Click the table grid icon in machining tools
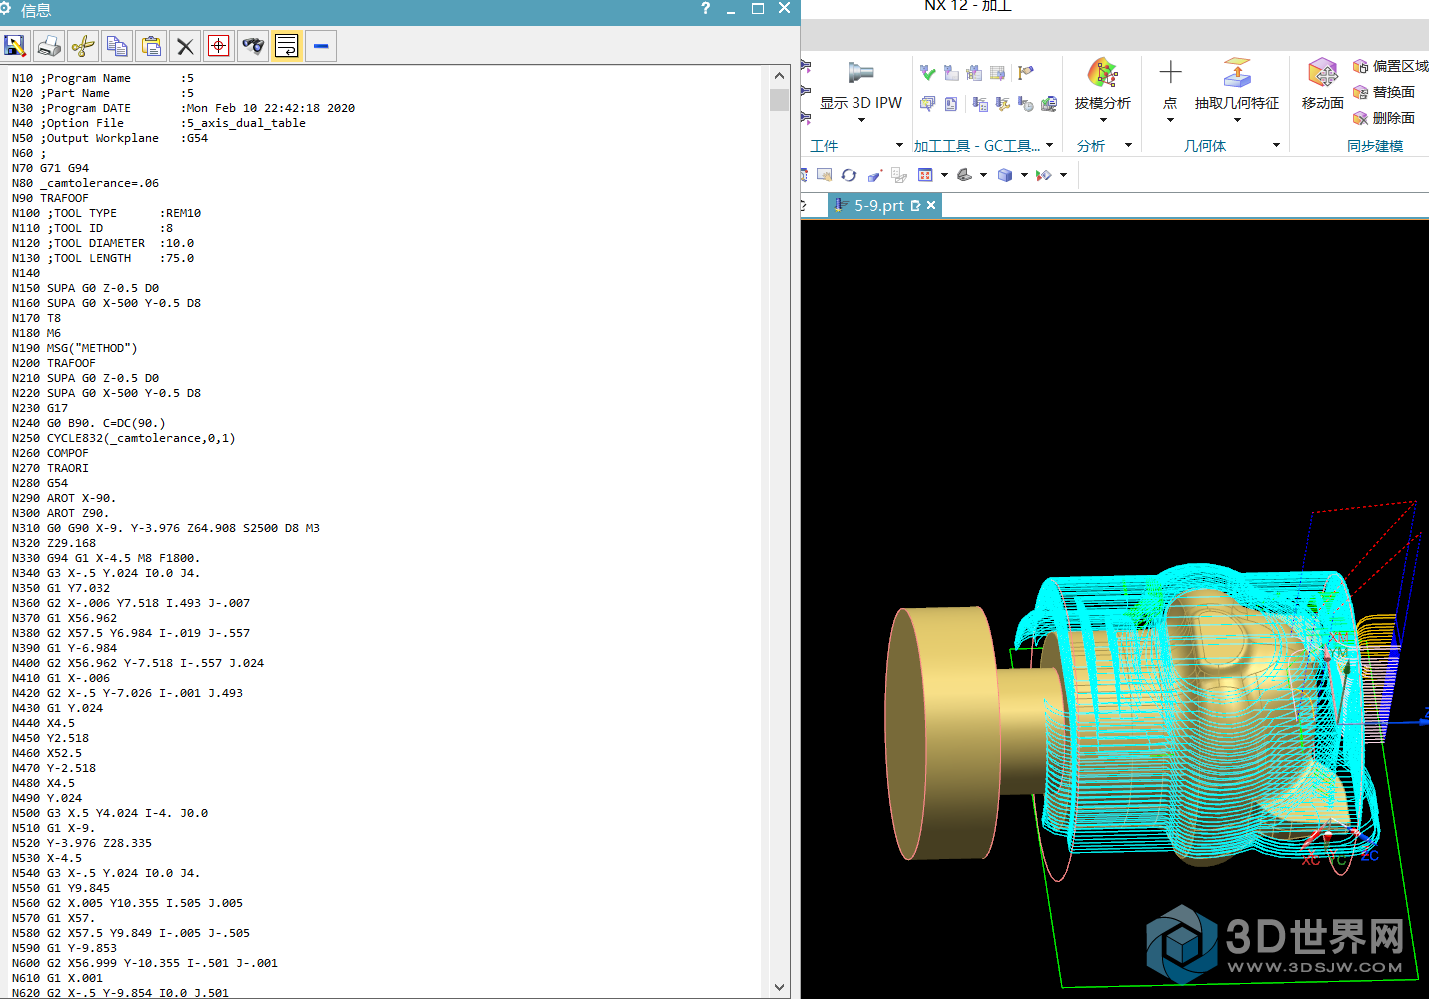 point(997,73)
